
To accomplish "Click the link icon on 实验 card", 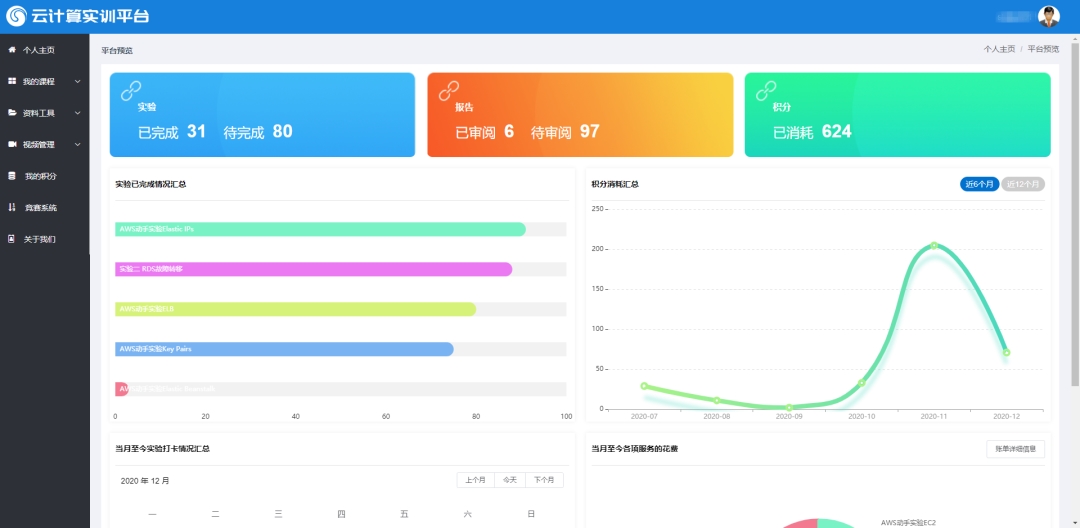I will point(131,90).
